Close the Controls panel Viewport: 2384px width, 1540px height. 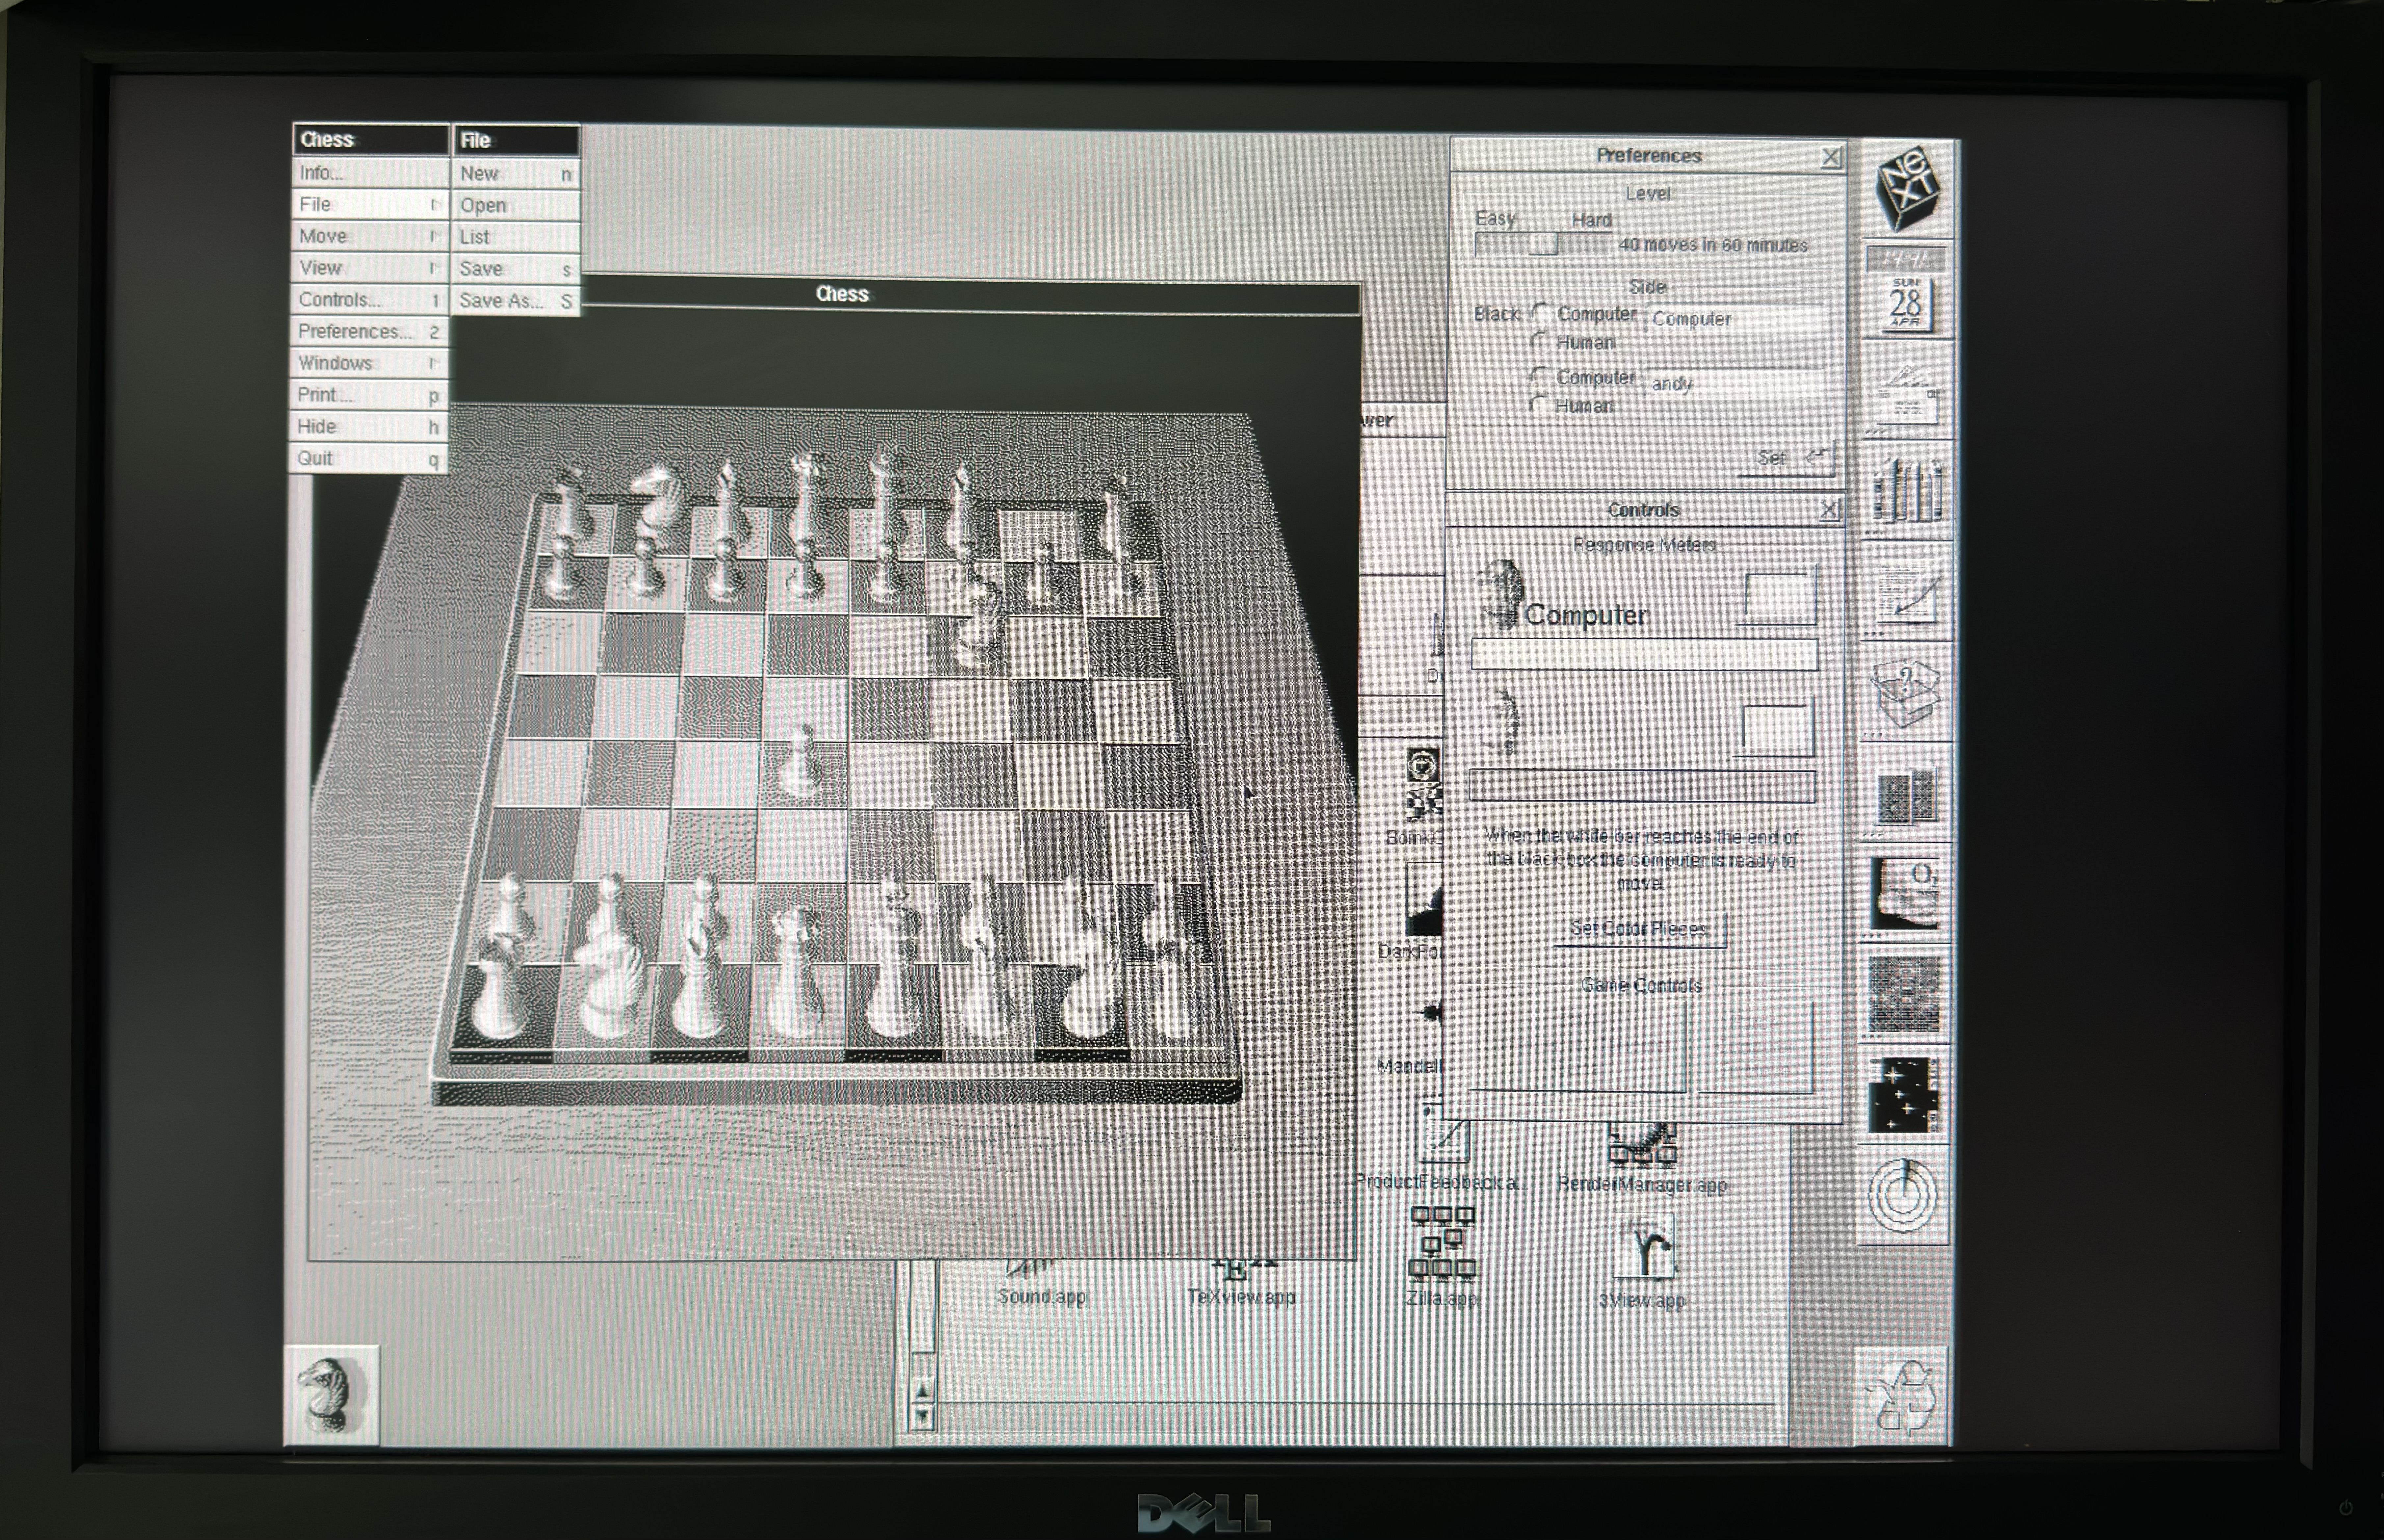click(x=1829, y=510)
